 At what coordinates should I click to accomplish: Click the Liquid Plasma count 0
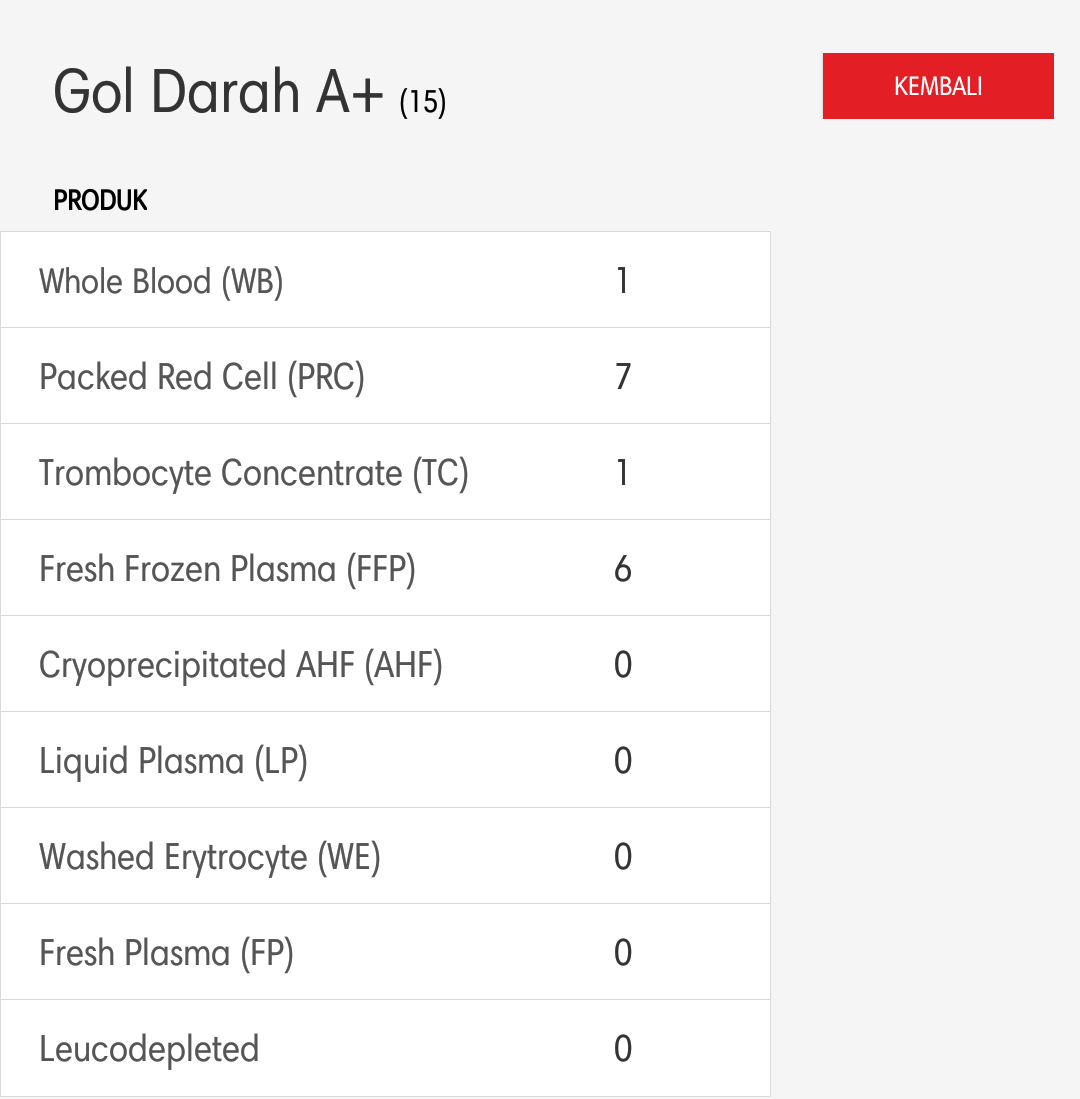pyautogui.click(x=623, y=760)
